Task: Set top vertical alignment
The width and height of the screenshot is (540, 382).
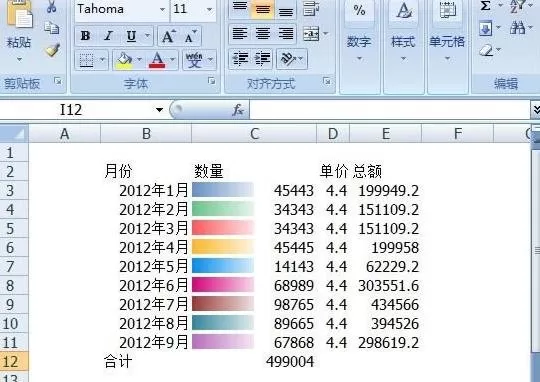Action: (240, 8)
